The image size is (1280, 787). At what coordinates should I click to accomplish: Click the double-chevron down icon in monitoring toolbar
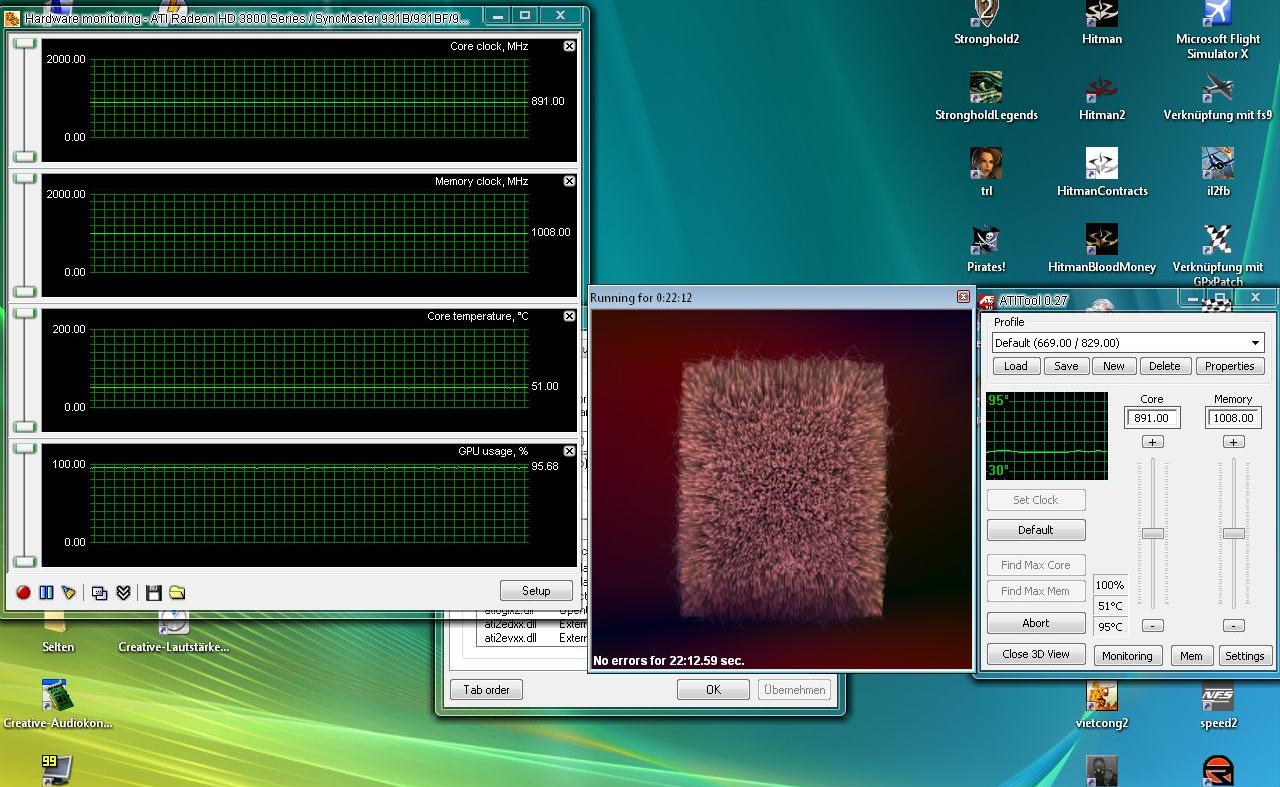123,592
